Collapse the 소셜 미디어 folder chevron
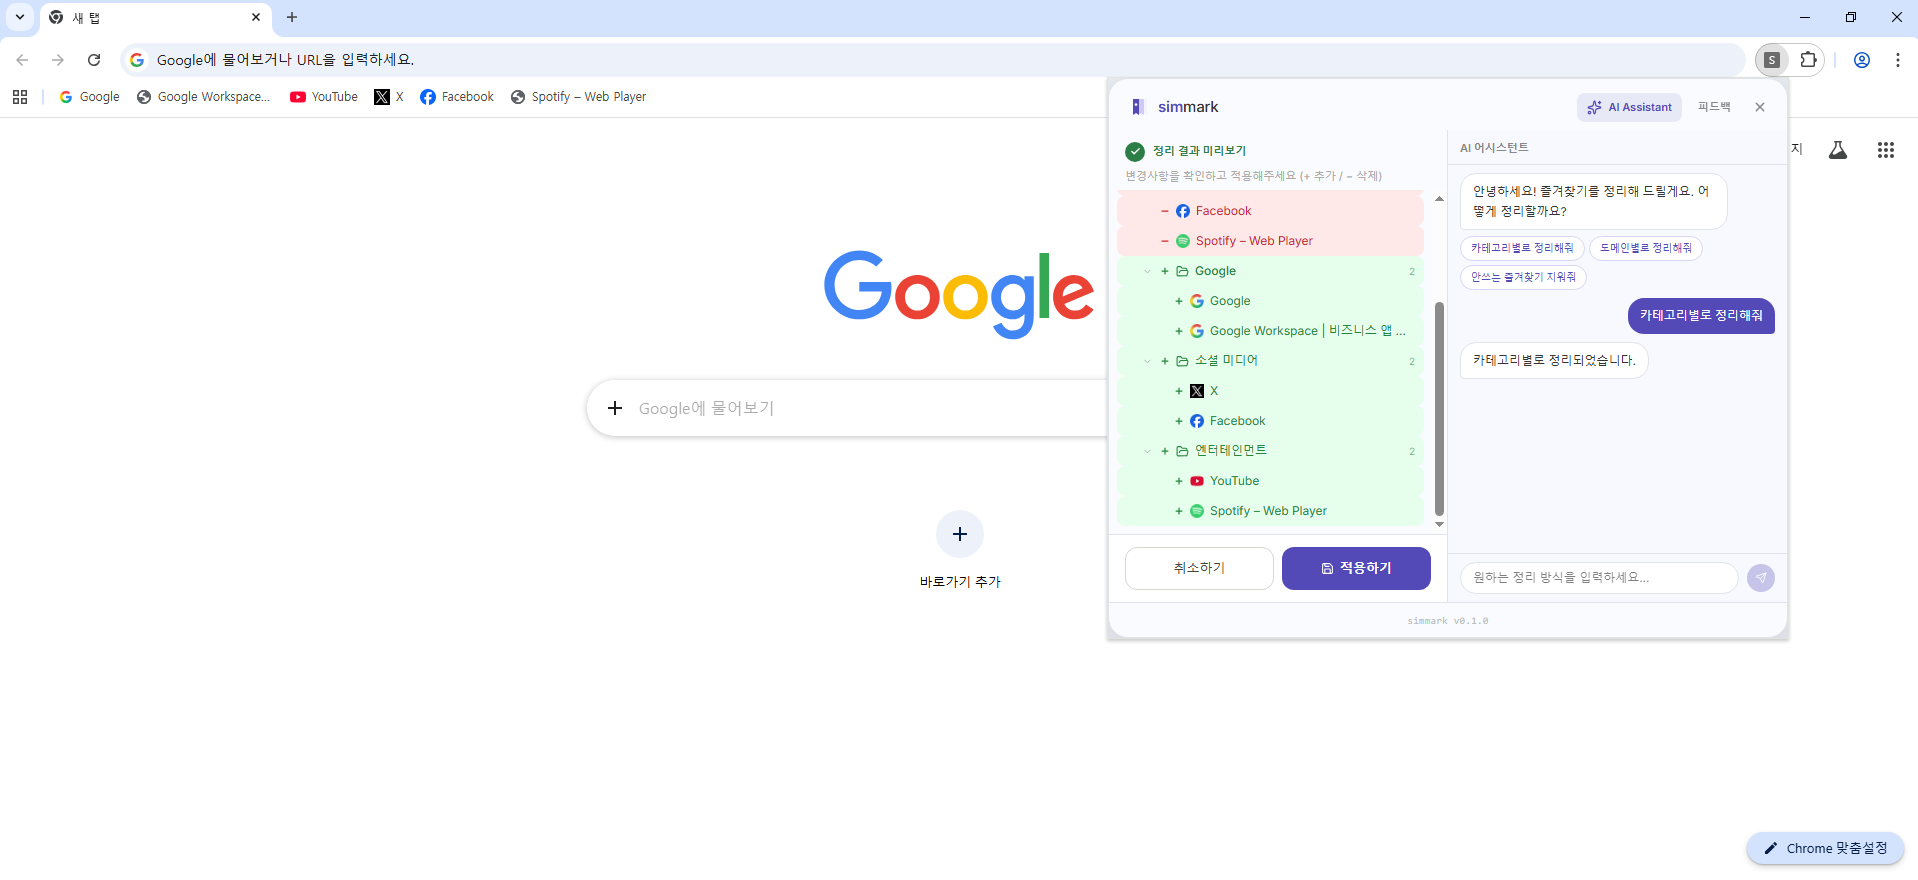Image resolution: width=1918 pixels, height=880 pixels. click(1147, 361)
